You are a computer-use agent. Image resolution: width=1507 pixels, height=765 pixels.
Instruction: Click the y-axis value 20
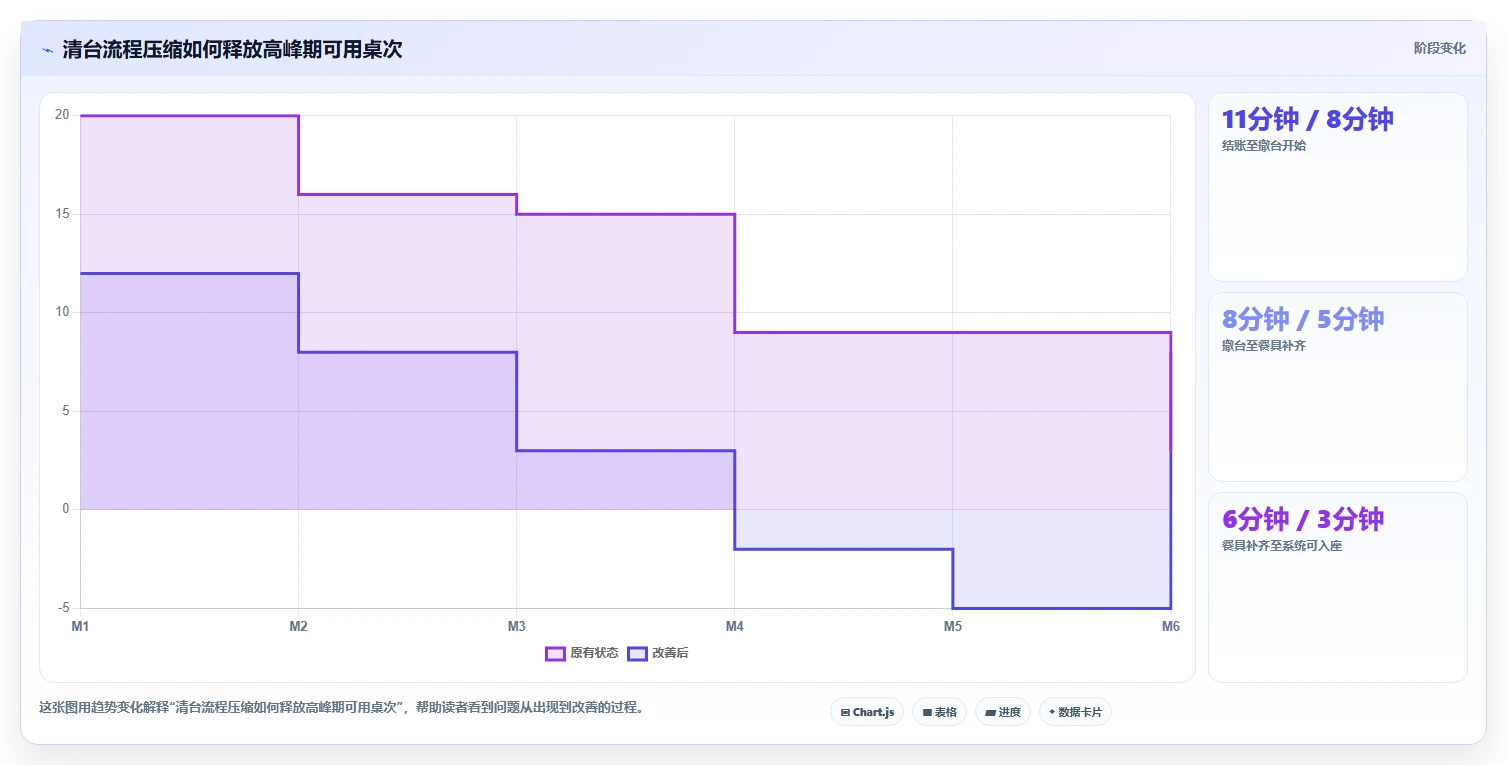click(x=62, y=115)
